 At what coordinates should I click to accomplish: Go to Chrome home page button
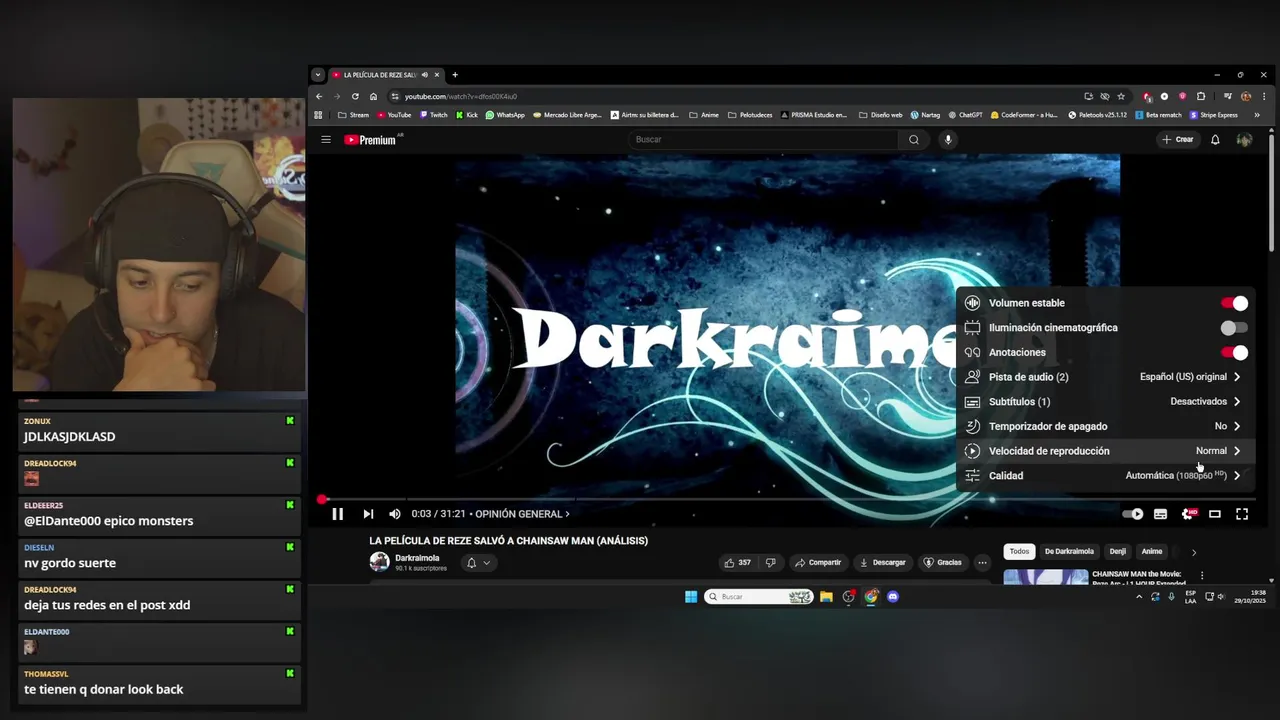click(373, 97)
